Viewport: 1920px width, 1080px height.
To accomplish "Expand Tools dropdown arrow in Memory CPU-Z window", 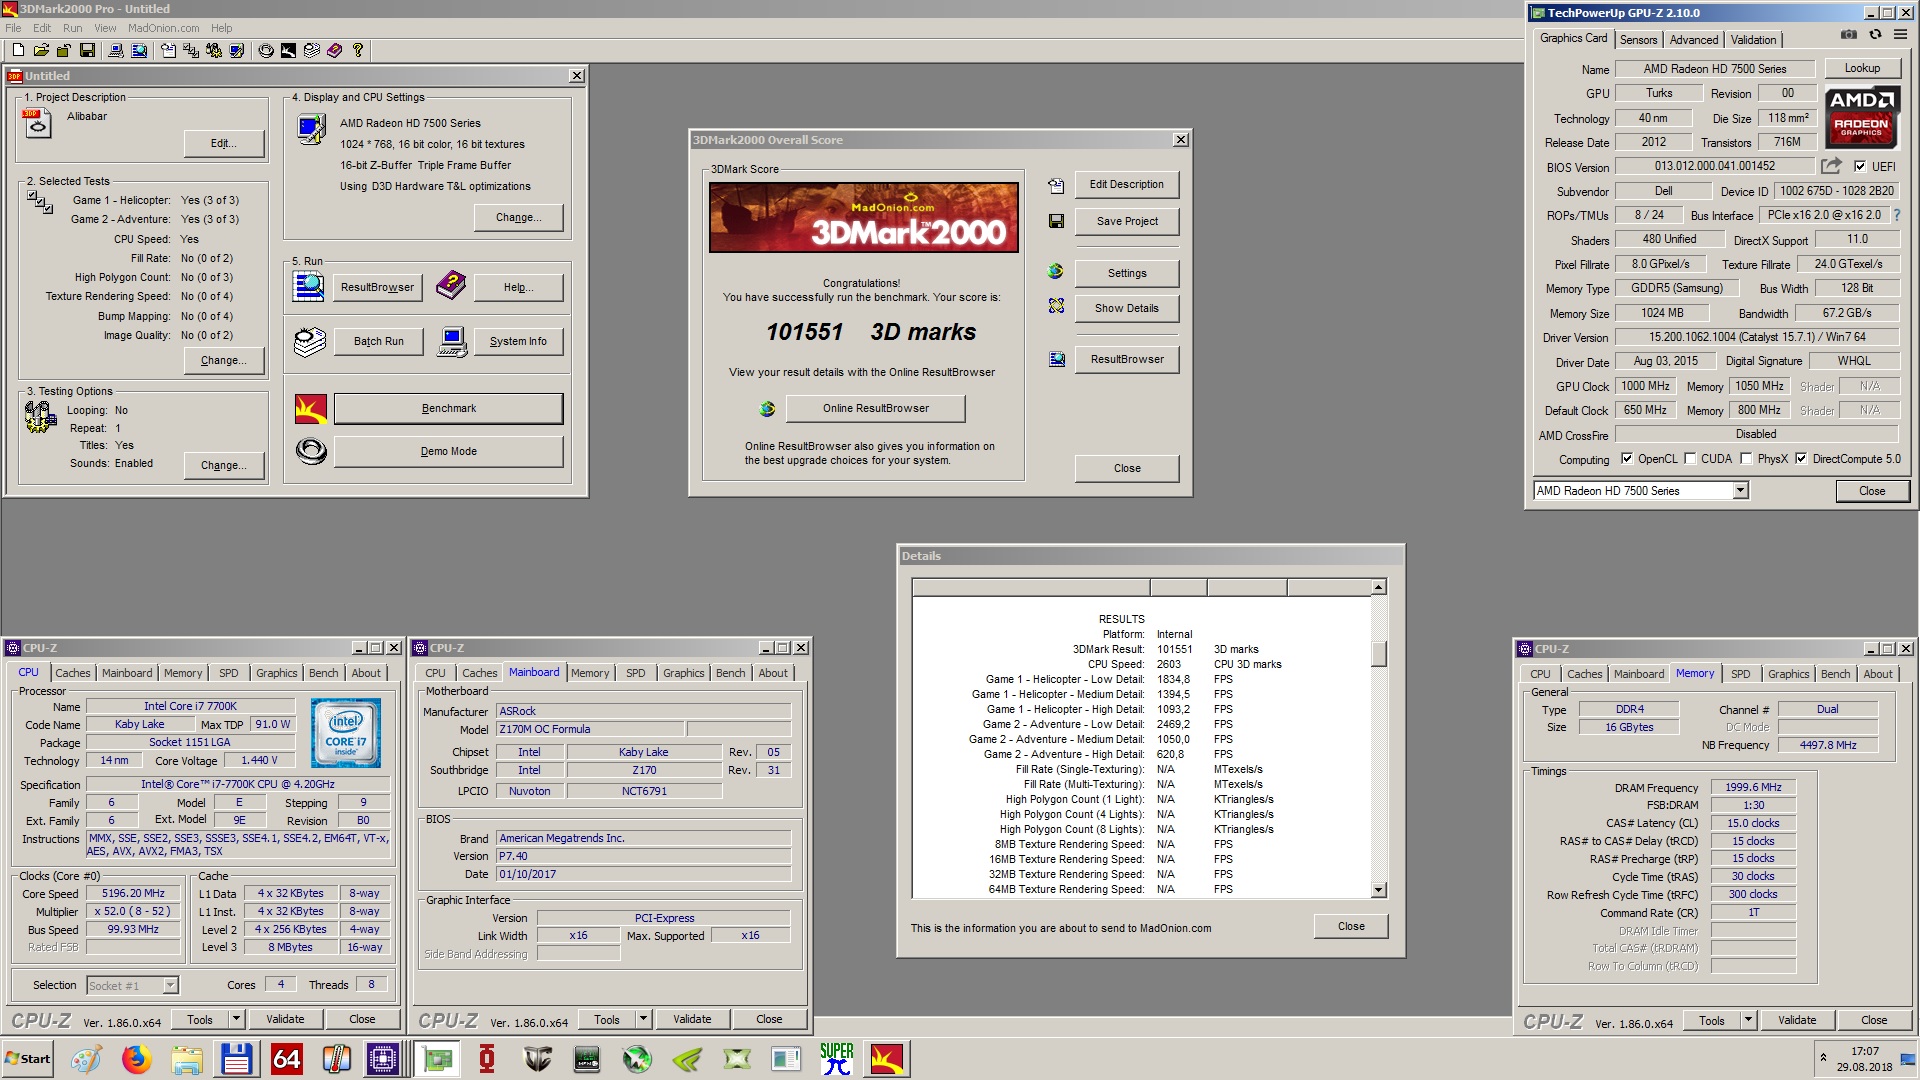I will click(1748, 1020).
